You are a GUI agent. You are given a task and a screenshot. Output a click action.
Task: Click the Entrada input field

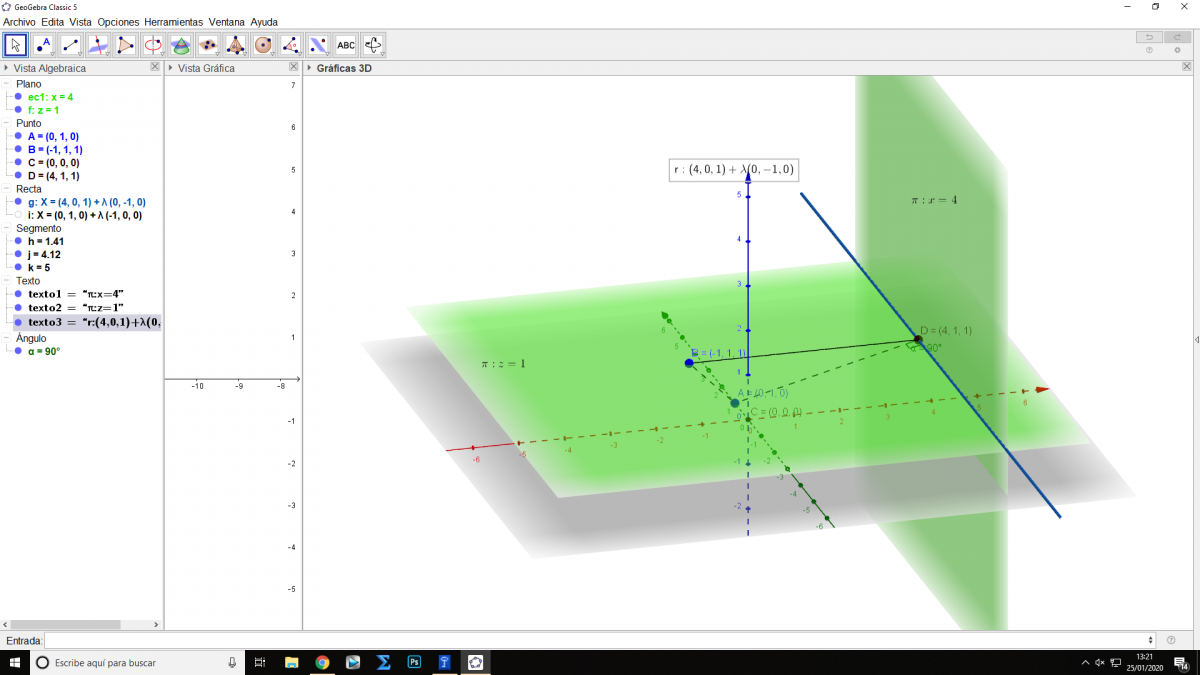[598, 640]
